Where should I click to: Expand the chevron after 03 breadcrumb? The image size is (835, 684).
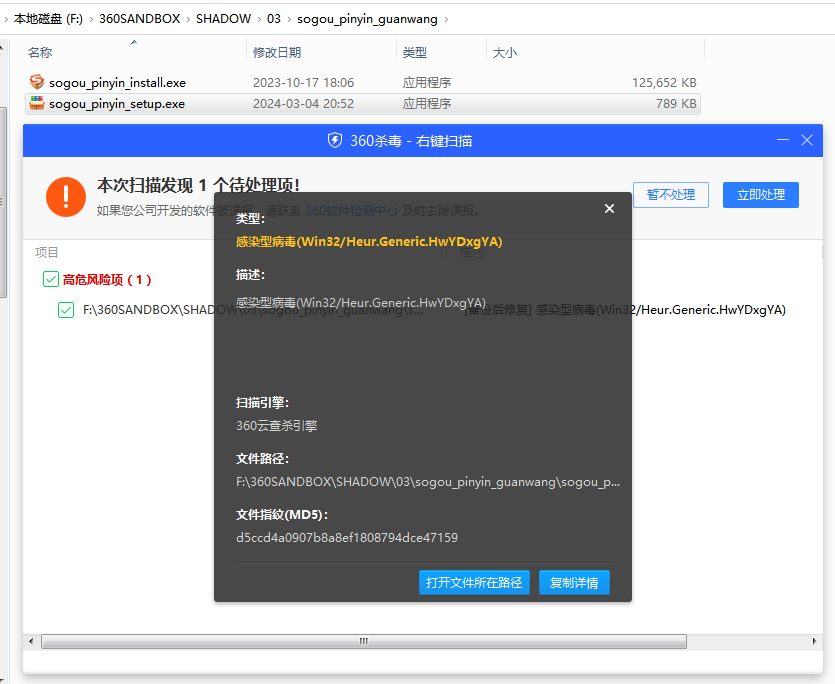289,20
